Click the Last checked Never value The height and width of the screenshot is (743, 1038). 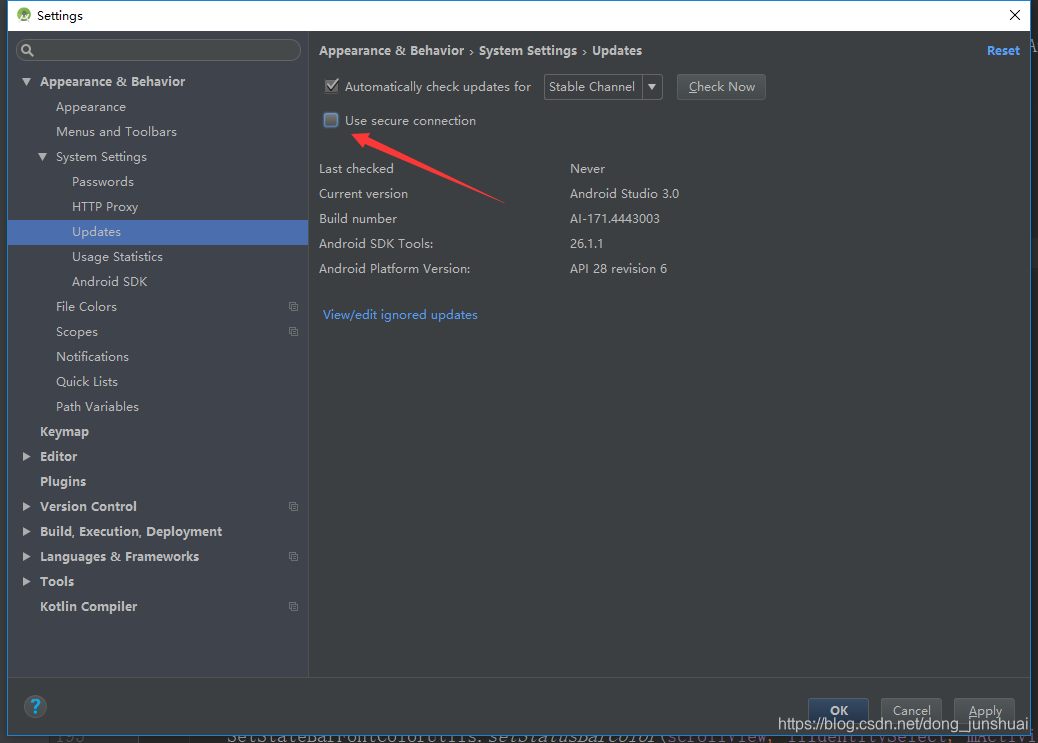(x=587, y=169)
